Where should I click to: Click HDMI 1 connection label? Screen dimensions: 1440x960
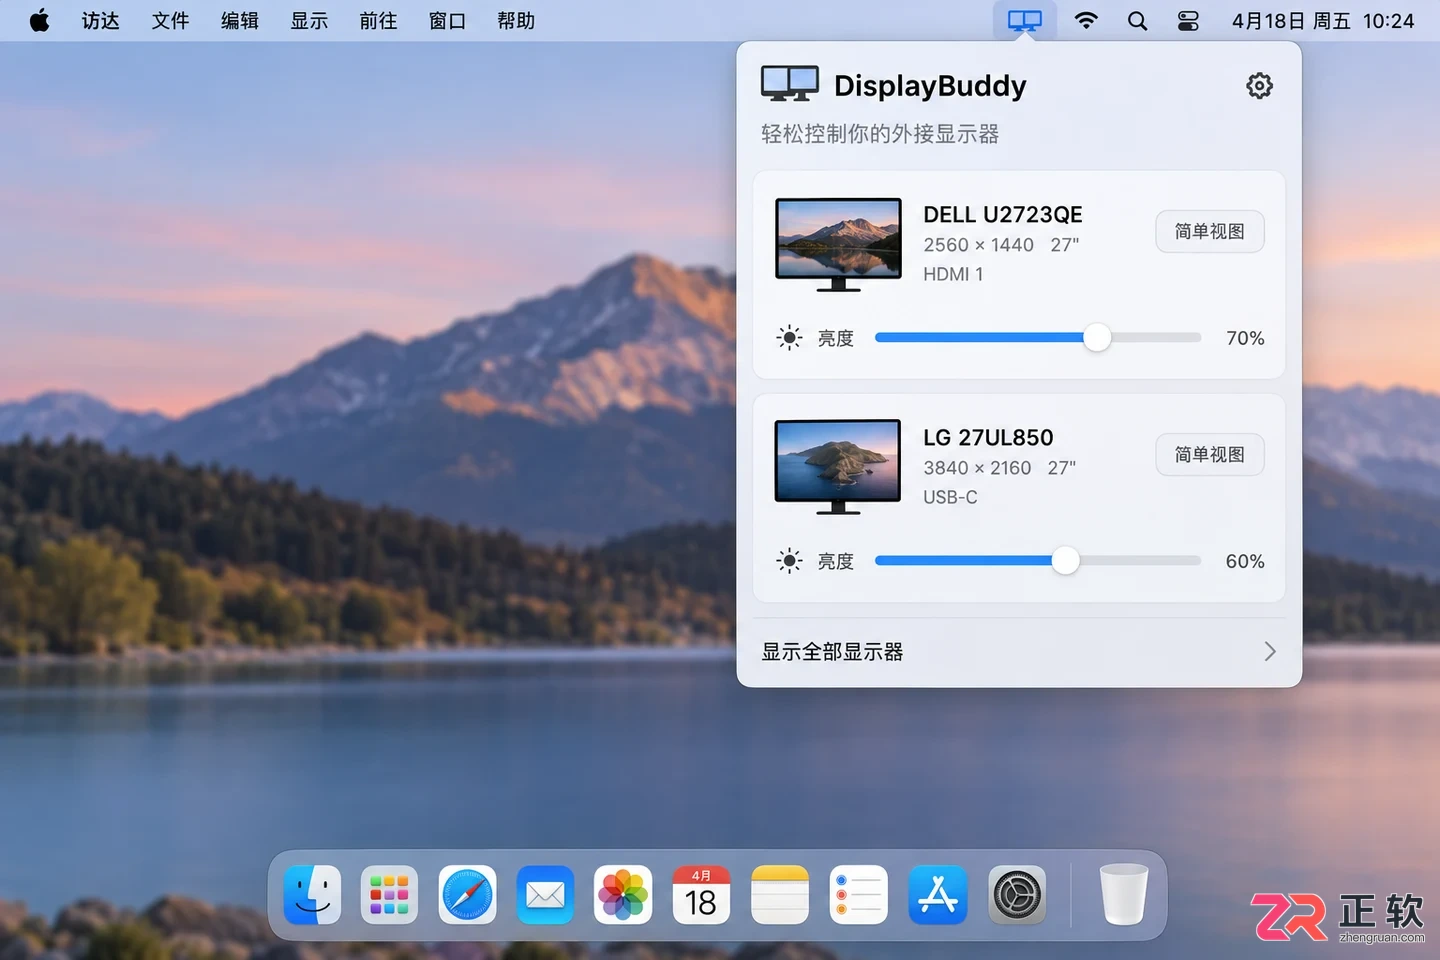(953, 274)
